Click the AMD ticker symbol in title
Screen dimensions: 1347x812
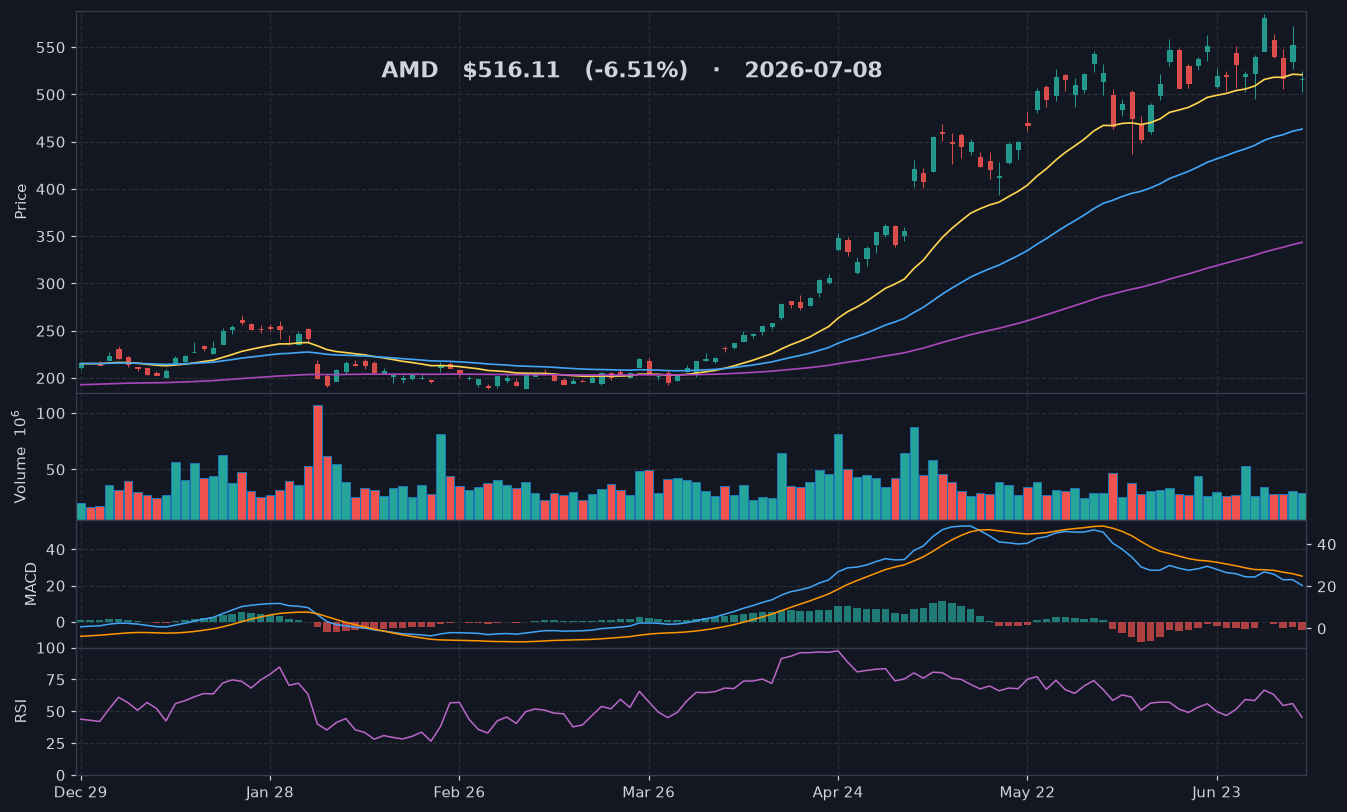click(x=410, y=71)
